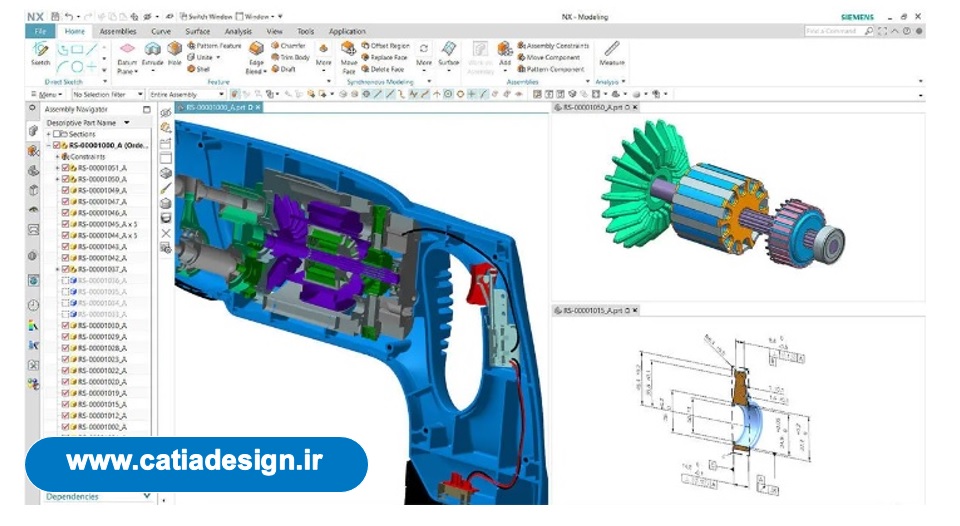Click the Add component icon
Viewport: 960px width, 526px height.
point(505,50)
